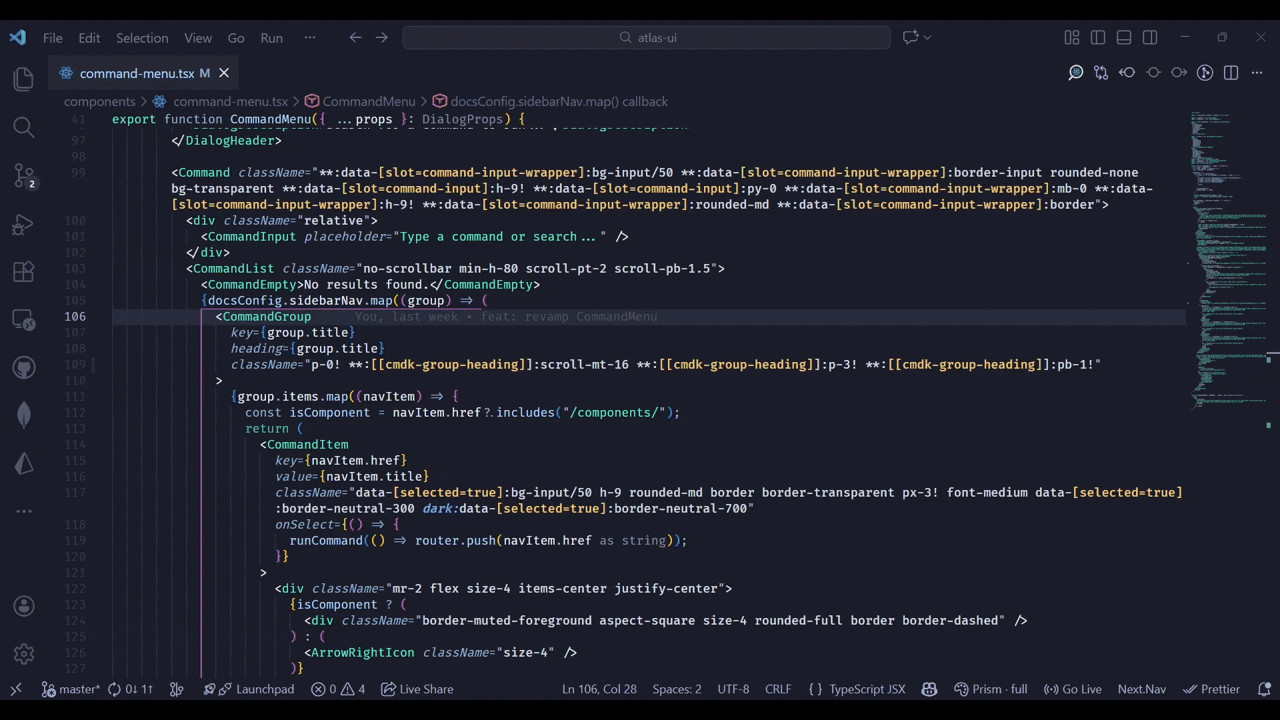Toggle the secondary side bar
1280x720 pixels.
[1150, 38]
